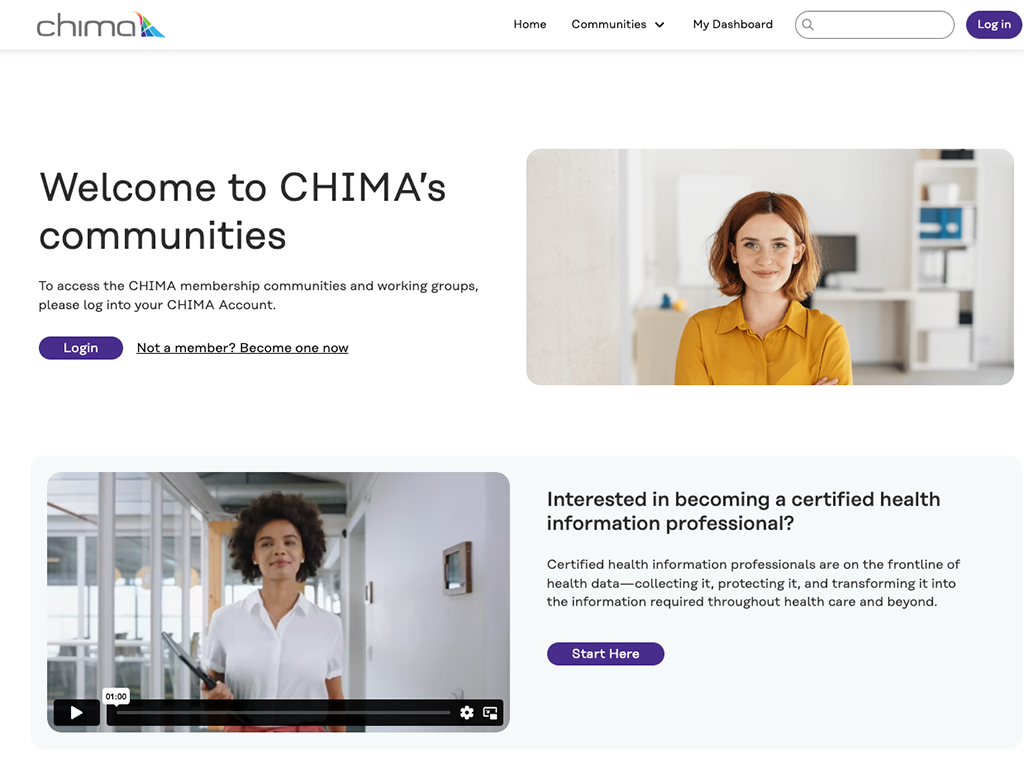Open the Communities menu

[x=618, y=24]
